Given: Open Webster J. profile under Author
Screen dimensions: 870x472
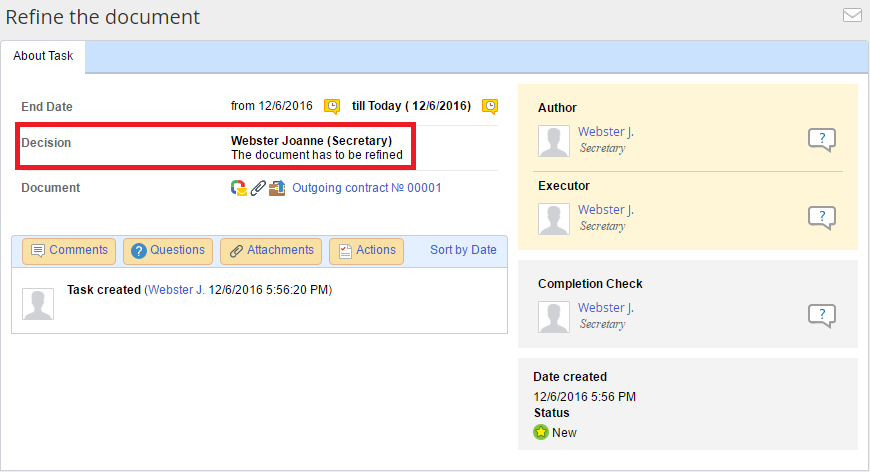Looking at the screenshot, I should (605, 132).
